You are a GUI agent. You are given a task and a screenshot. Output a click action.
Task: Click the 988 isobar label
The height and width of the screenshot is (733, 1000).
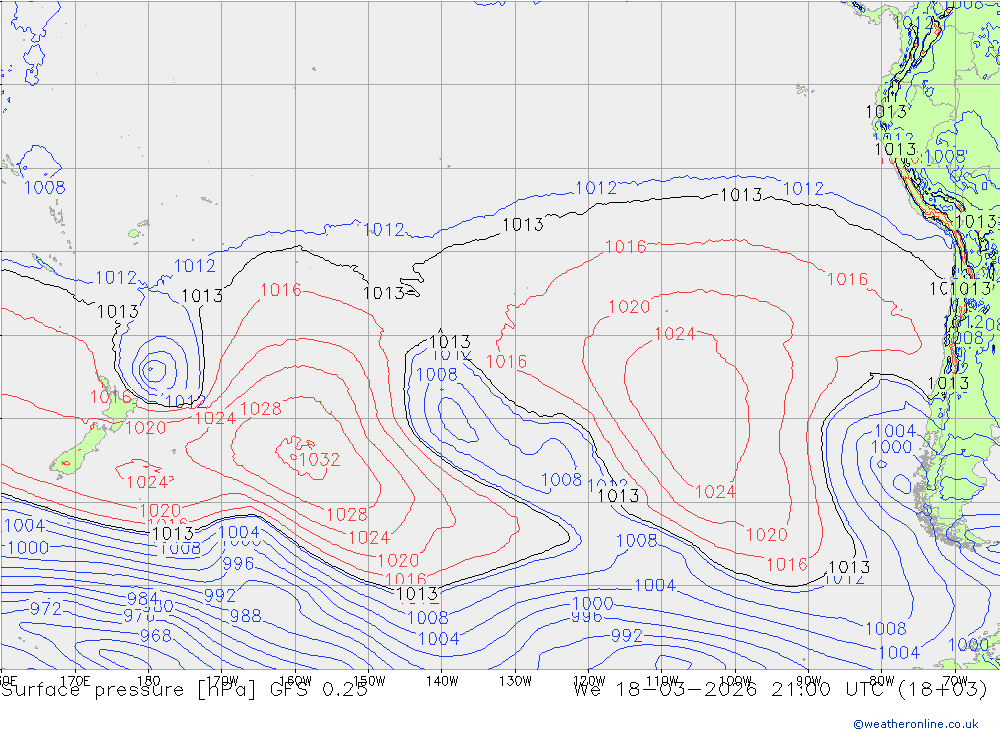point(246,616)
